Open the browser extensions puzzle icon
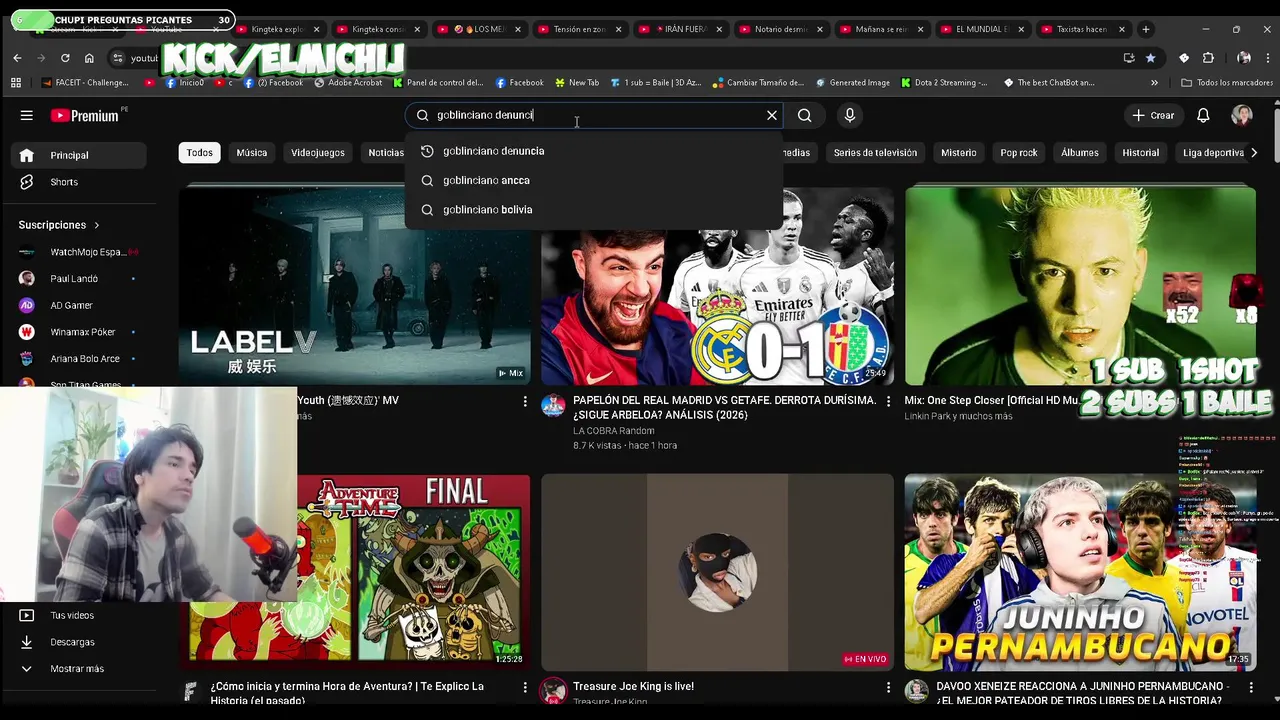1280x720 pixels. pyautogui.click(x=1208, y=58)
